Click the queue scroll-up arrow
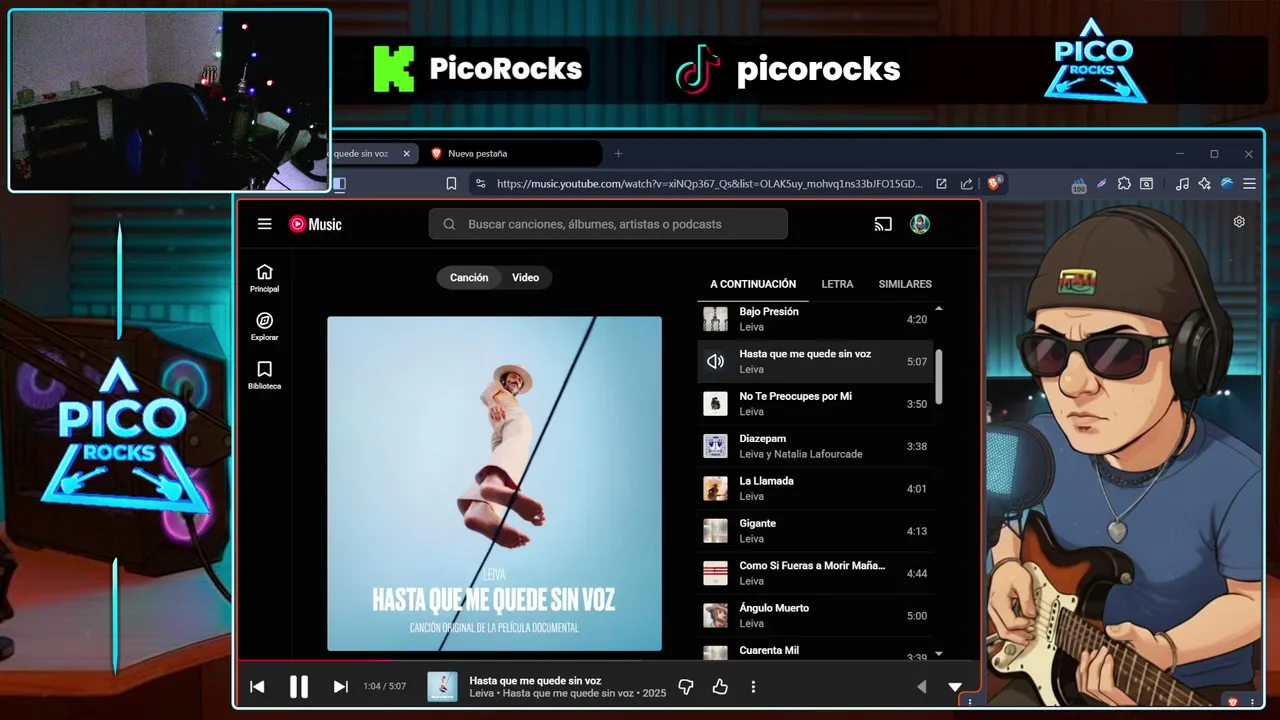Viewport: 1280px width, 720px height. [938, 309]
